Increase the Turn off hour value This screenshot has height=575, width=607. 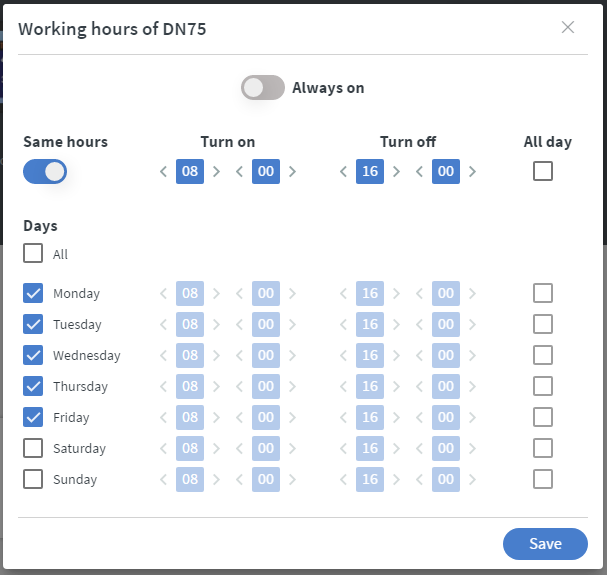click(396, 172)
